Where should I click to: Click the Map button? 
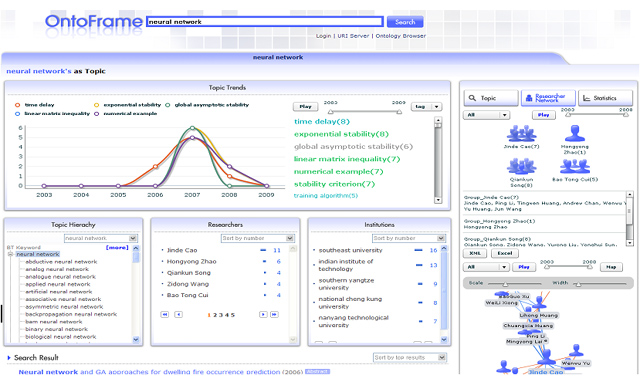[x=611, y=267]
